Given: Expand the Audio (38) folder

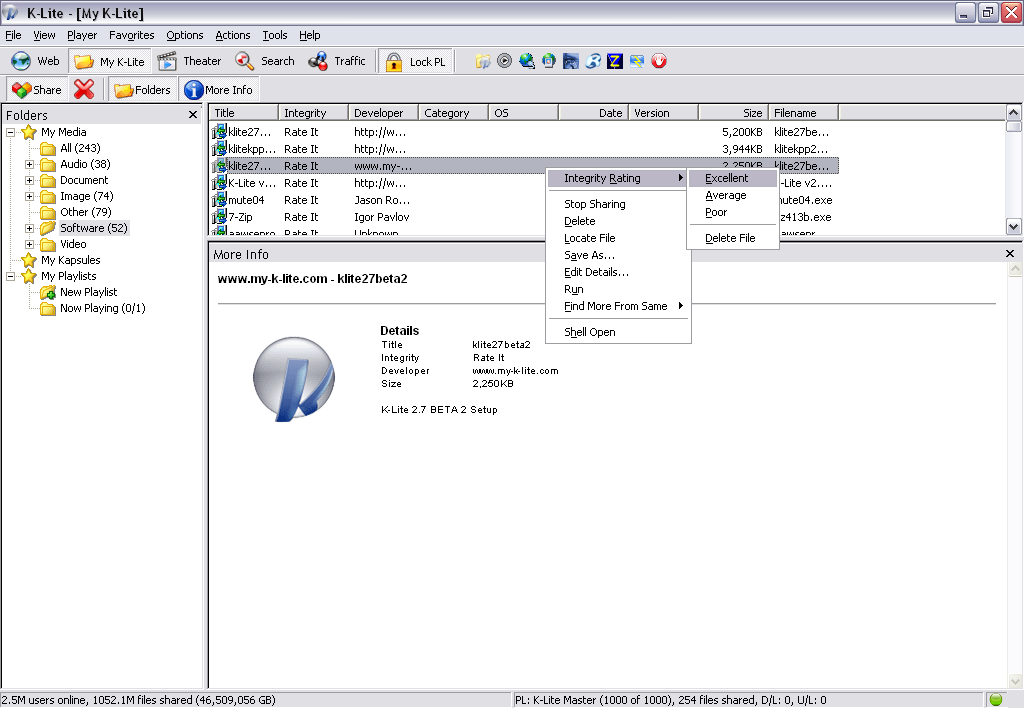Looking at the screenshot, I should pos(29,164).
